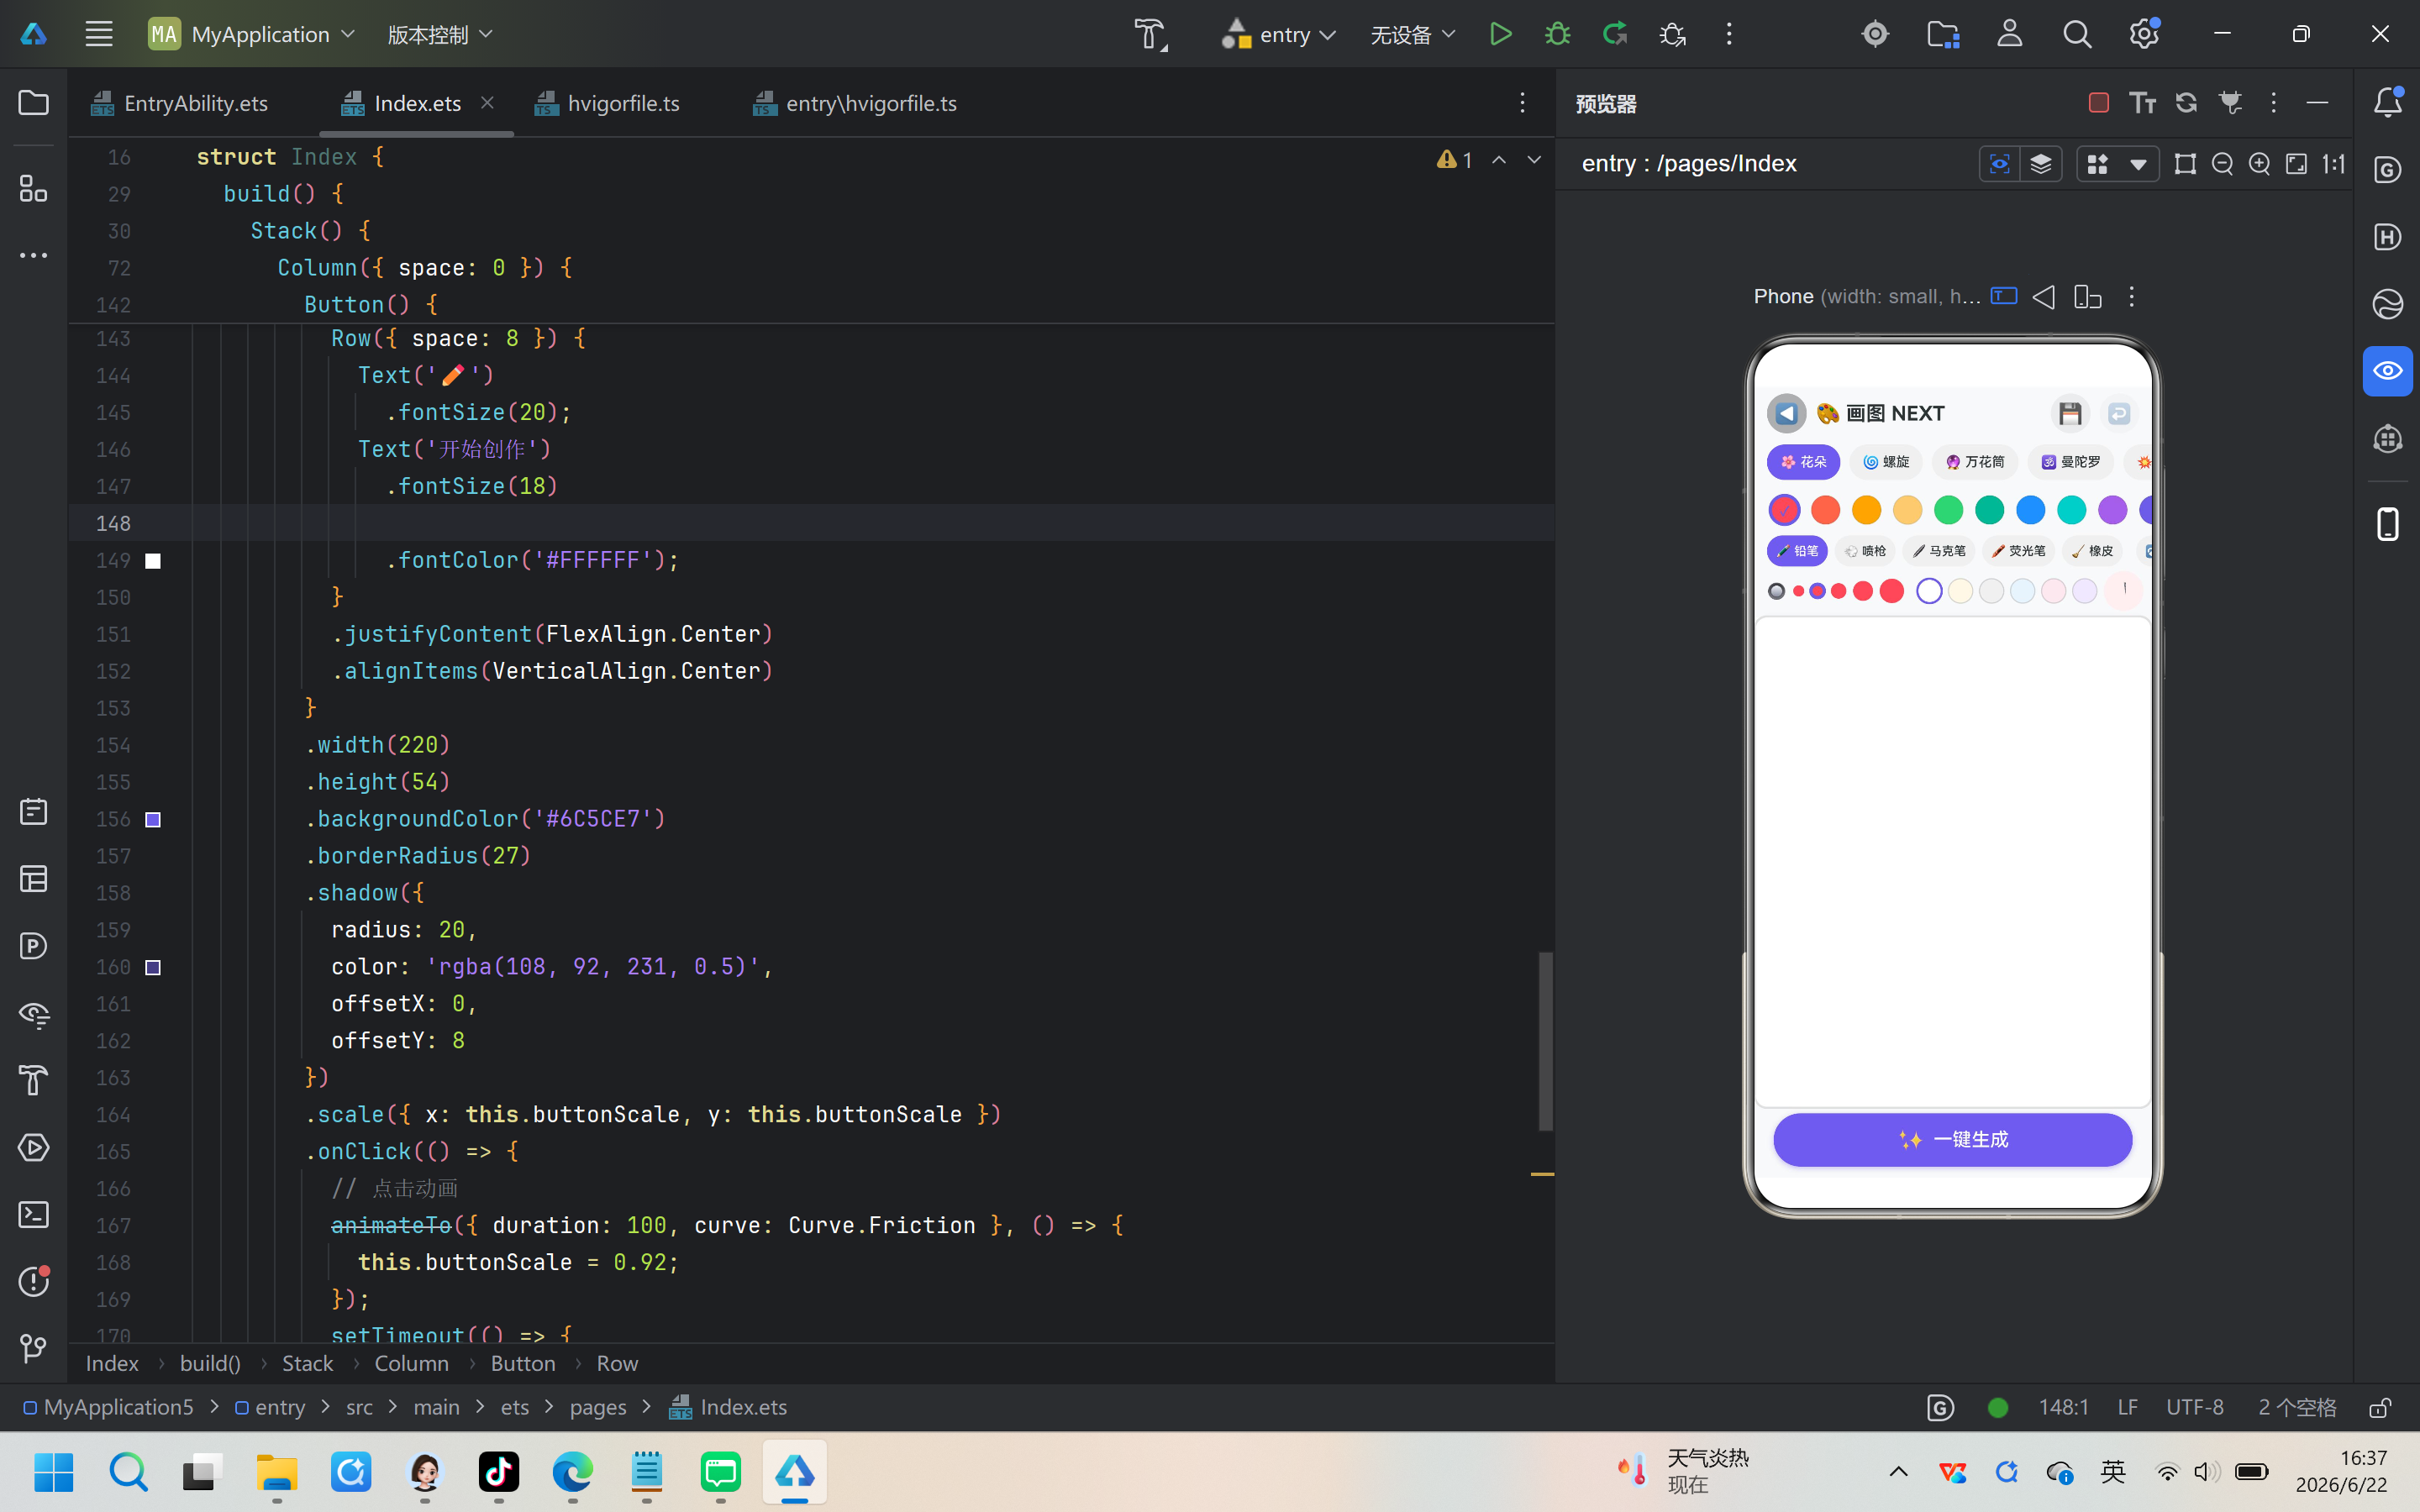Viewport: 2420px width, 1512px height.
Task: Click the 一键生成 button in the phone preview
Action: 1952,1139
